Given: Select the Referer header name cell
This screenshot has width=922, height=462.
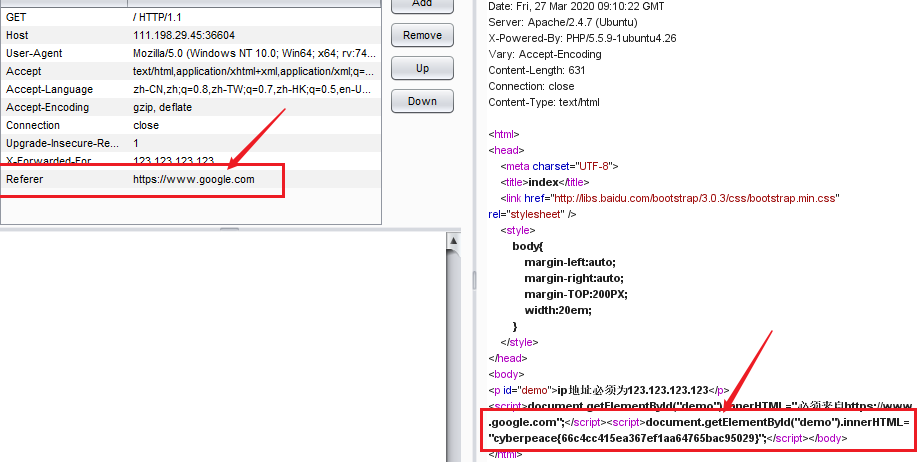Looking at the screenshot, I should pos(25,179).
